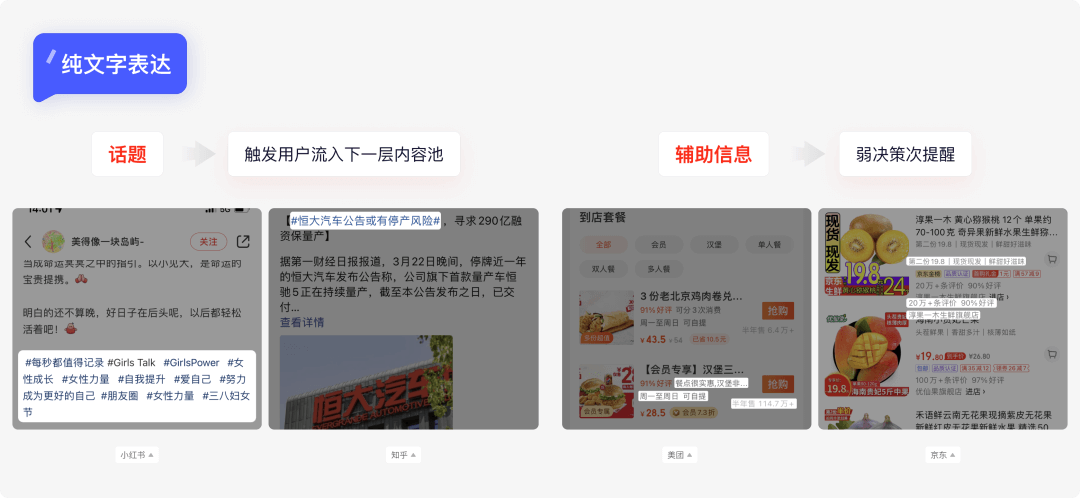Open hashtag #爱自己
Viewport: 1080px width, 498px height.
(x=192, y=379)
